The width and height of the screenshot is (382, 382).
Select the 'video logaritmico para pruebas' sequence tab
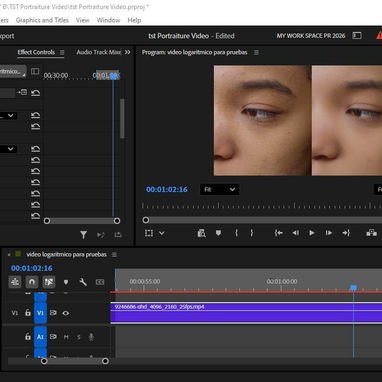pyautogui.click(x=67, y=255)
